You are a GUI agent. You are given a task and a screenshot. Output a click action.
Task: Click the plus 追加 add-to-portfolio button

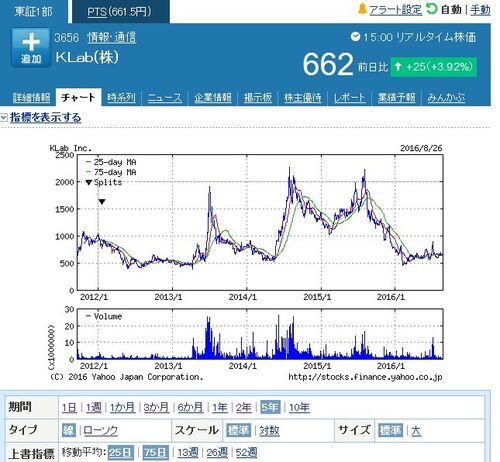click(31, 48)
